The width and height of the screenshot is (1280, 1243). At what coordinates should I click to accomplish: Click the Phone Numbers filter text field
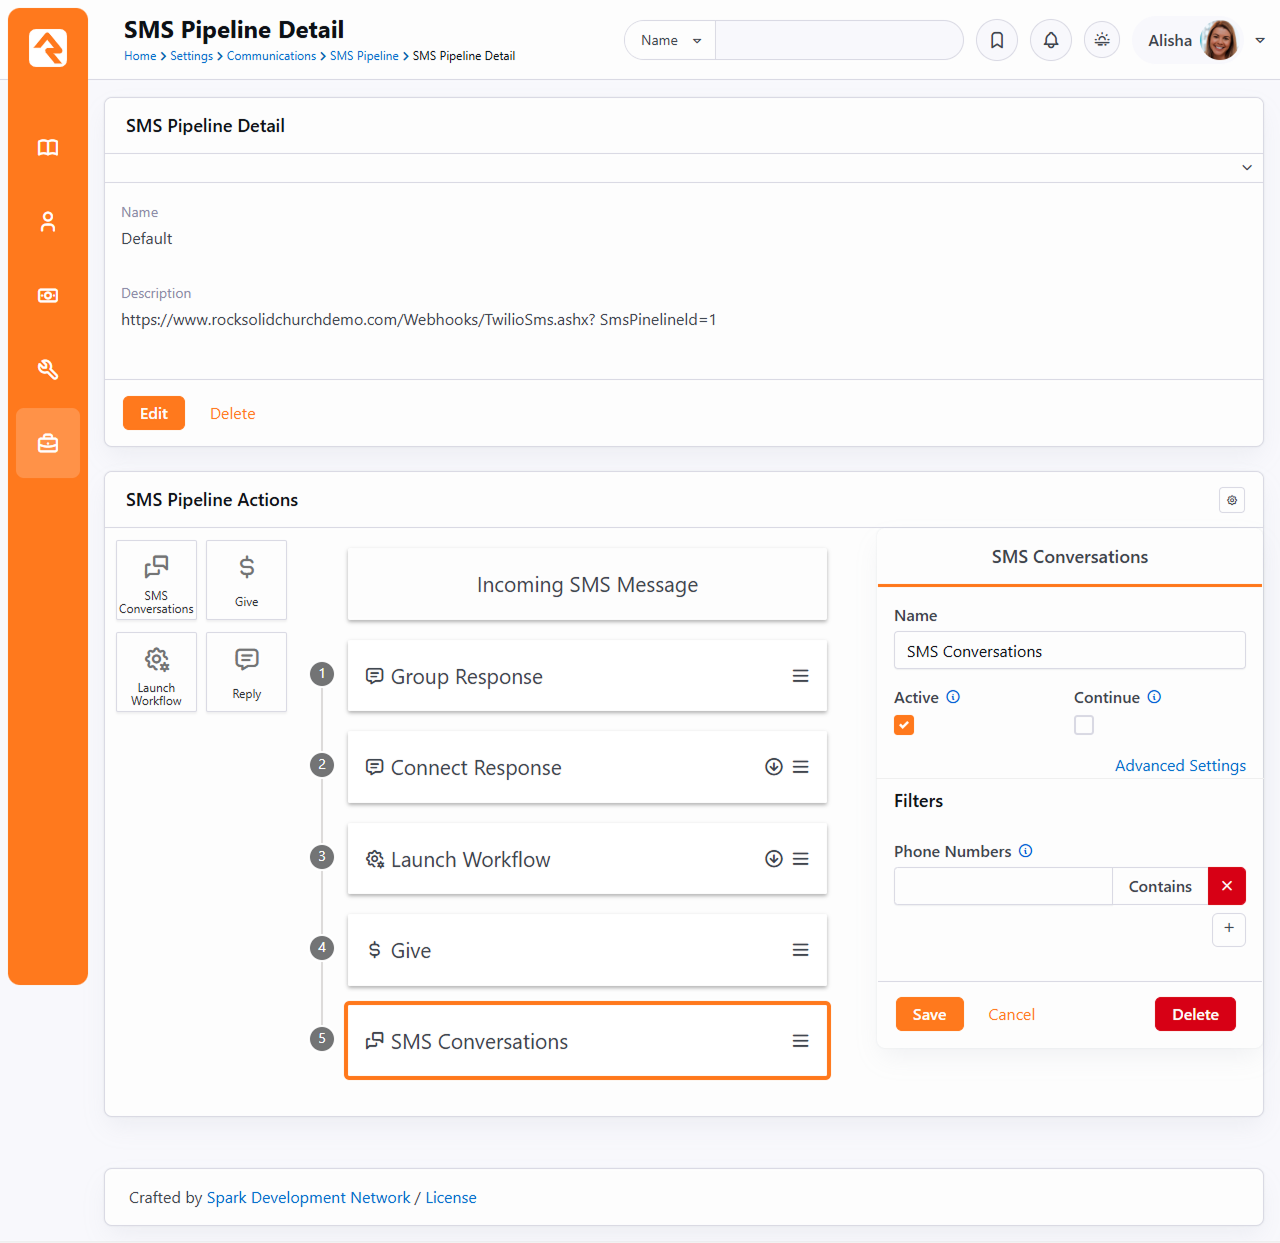1002,886
